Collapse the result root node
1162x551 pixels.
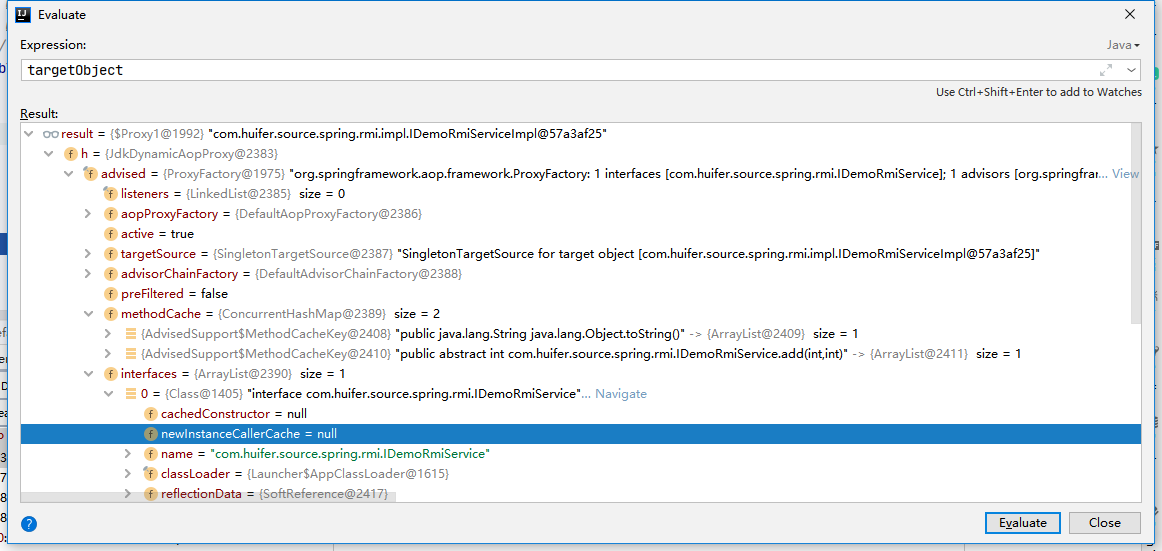[x=29, y=134]
